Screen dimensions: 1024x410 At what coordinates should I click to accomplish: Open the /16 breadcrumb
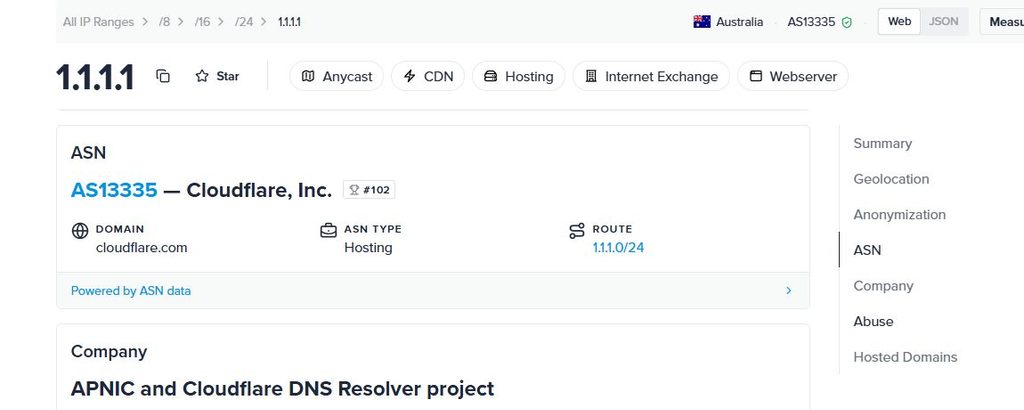[202, 22]
